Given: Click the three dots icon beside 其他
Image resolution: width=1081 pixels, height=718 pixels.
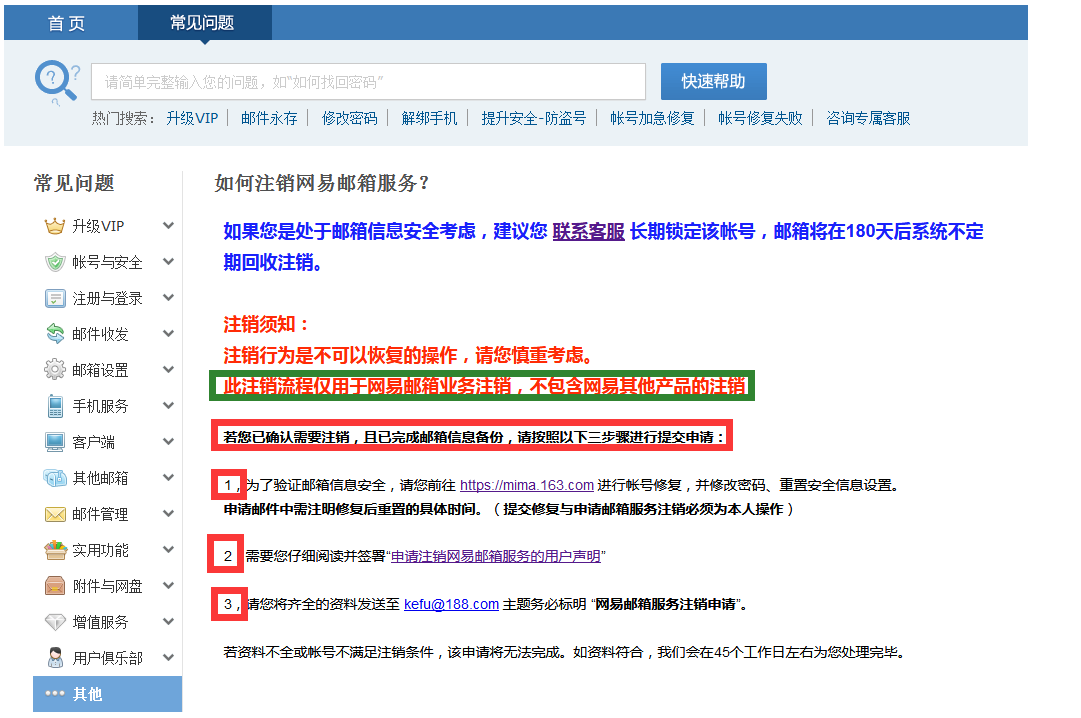Looking at the screenshot, I should pos(54,693).
